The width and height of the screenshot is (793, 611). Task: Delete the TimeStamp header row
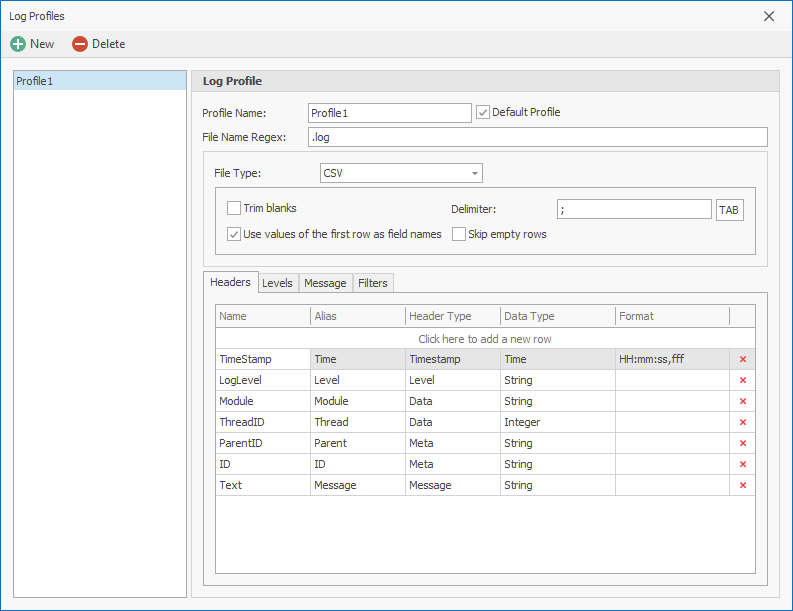click(742, 359)
